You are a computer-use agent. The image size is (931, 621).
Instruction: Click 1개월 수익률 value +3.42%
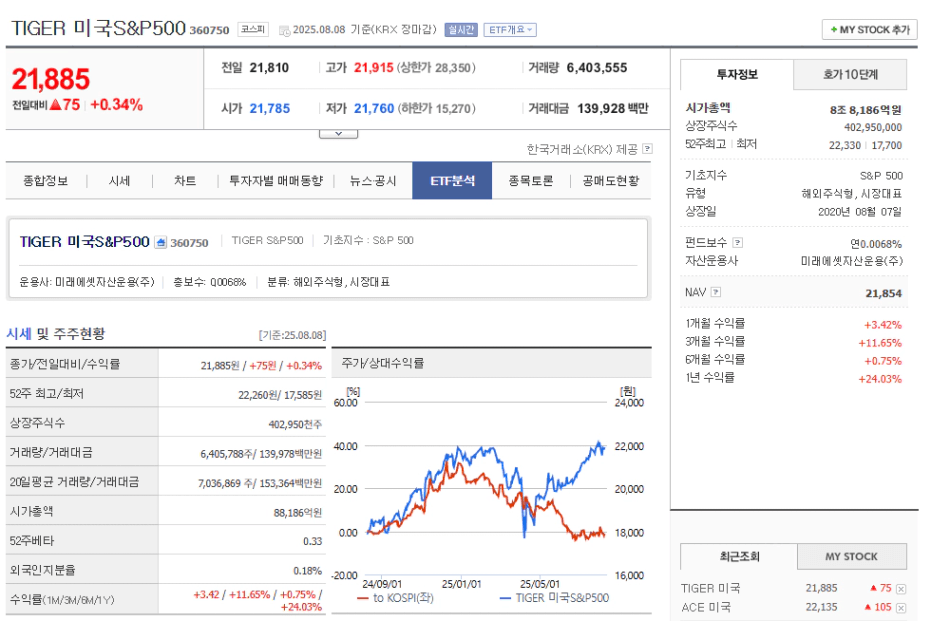(x=882, y=325)
